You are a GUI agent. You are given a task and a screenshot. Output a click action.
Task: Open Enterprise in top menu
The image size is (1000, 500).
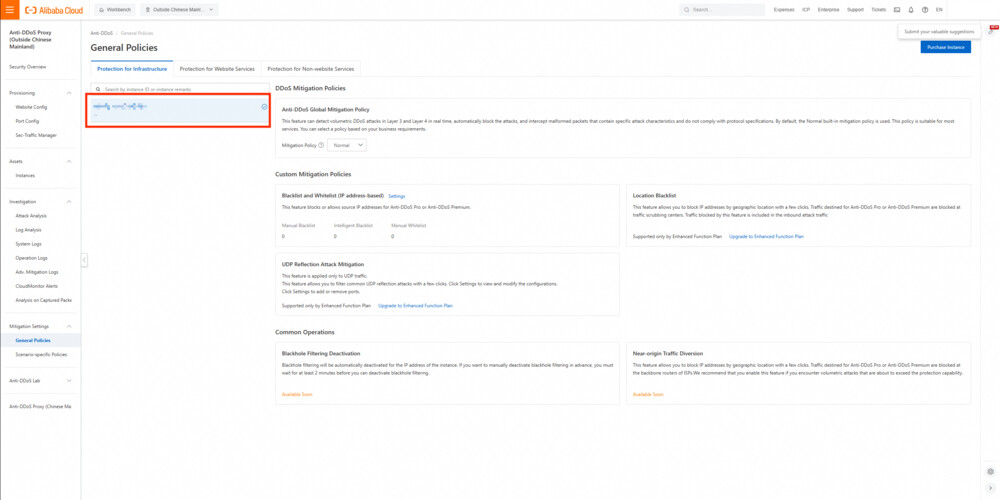pos(828,10)
